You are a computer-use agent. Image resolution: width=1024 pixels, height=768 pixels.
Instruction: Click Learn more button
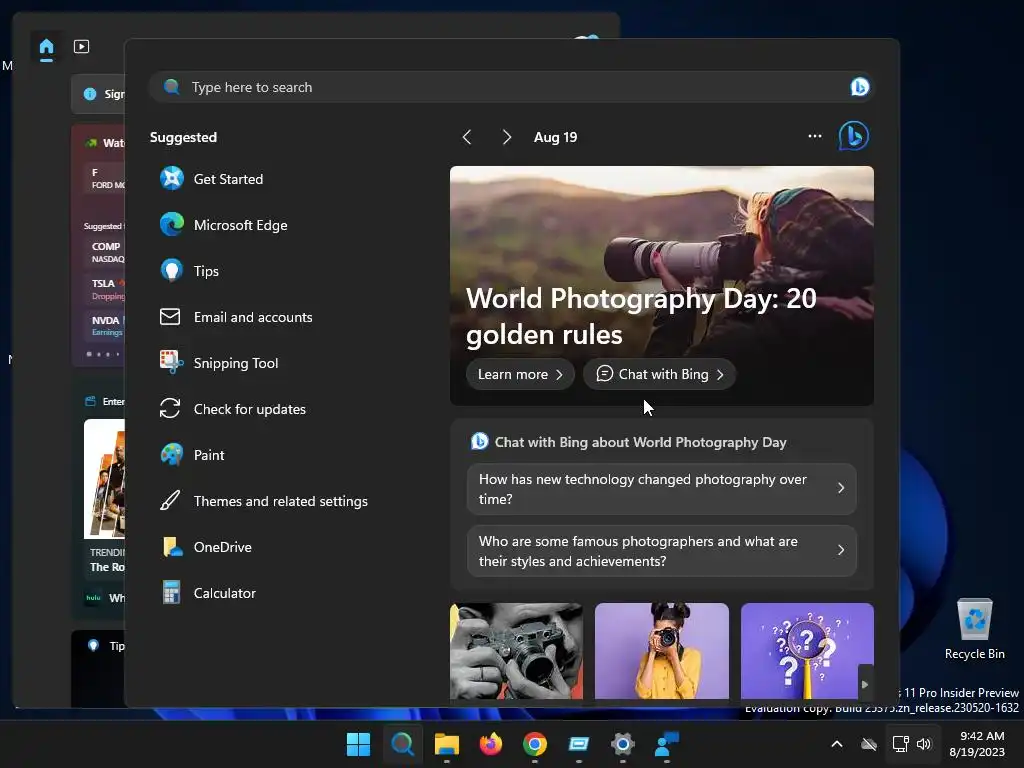pos(520,374)
